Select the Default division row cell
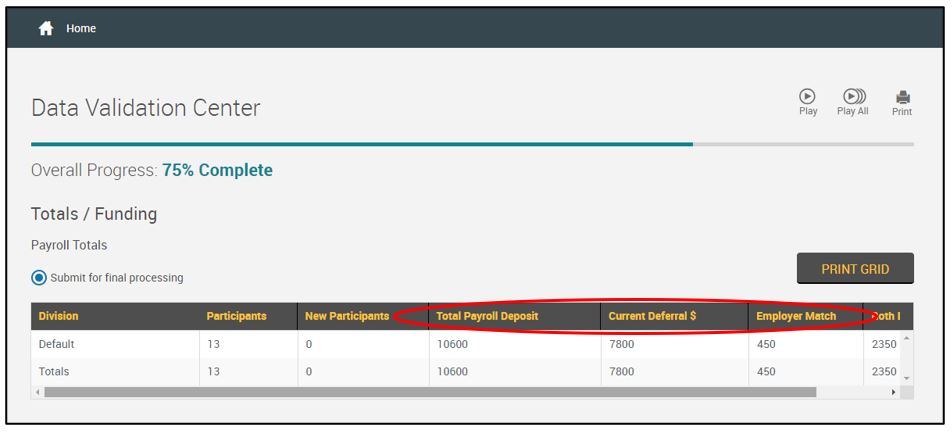The height and width of the screenshot is (433, 952). 57,344
